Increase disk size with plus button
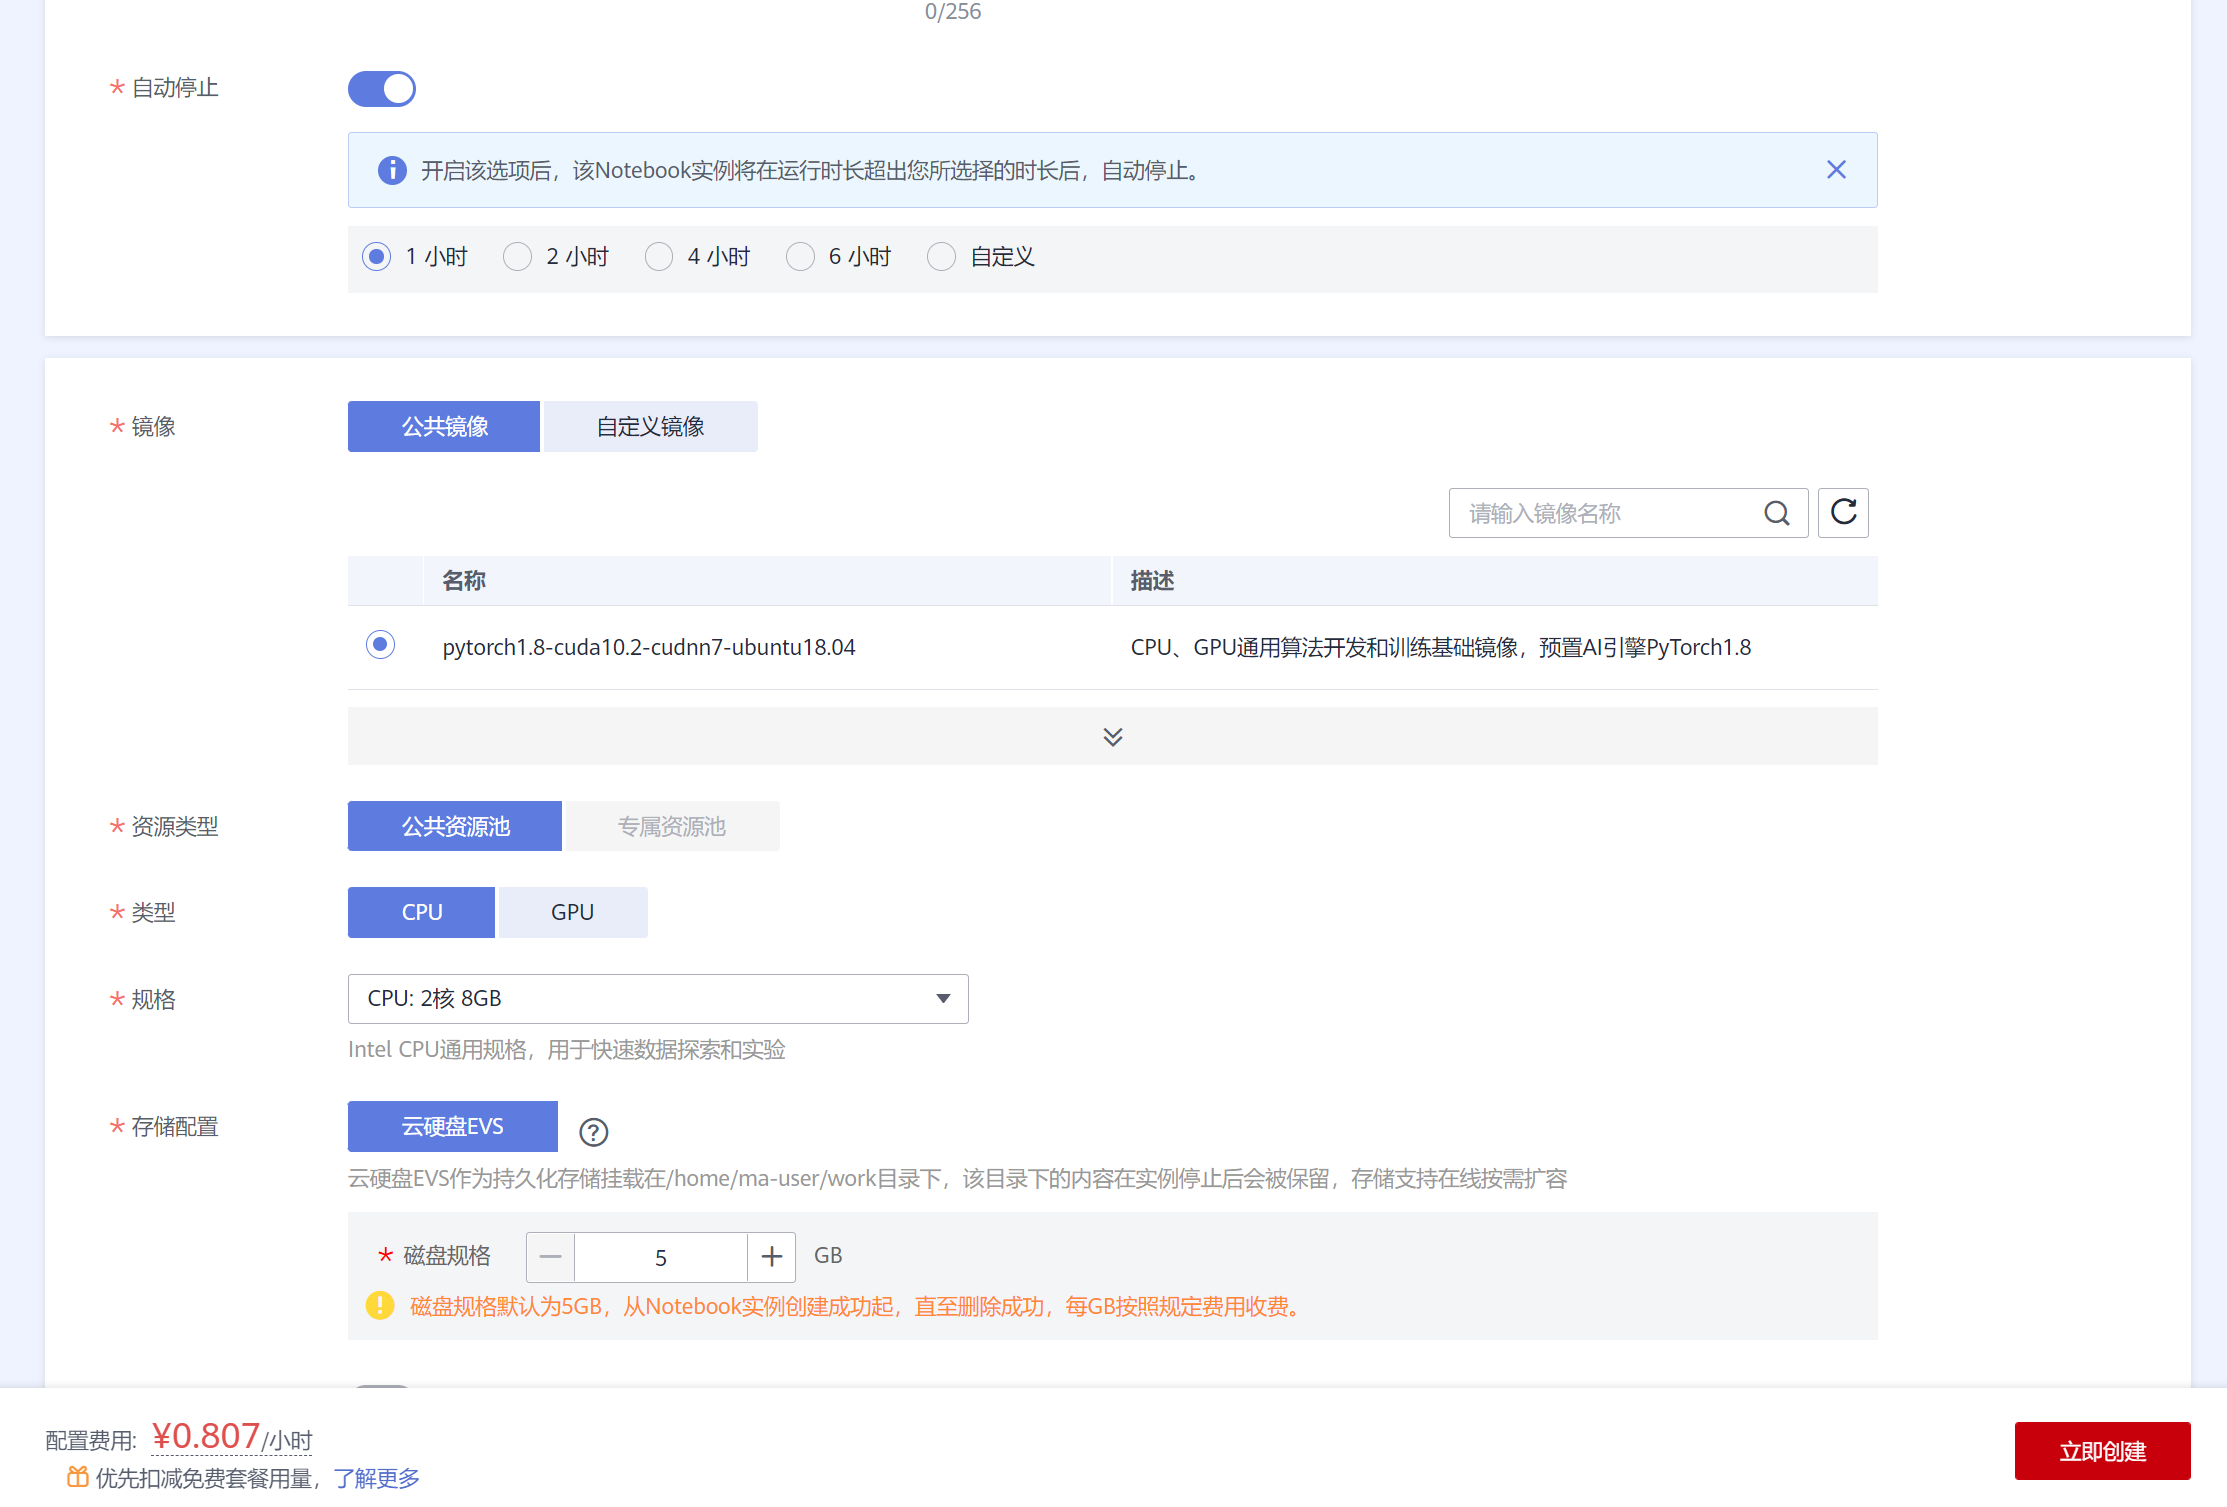 tap(771, 1257)
